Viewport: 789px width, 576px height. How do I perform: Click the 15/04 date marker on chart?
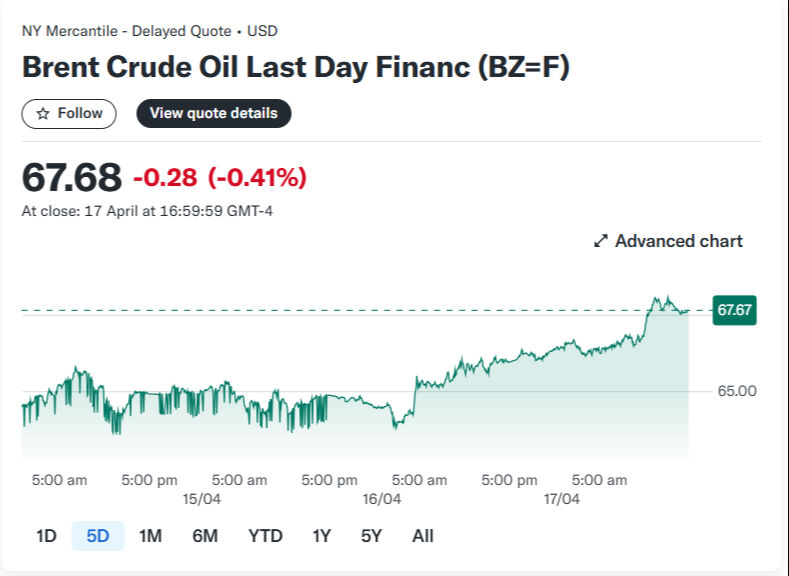coord(201,499)
